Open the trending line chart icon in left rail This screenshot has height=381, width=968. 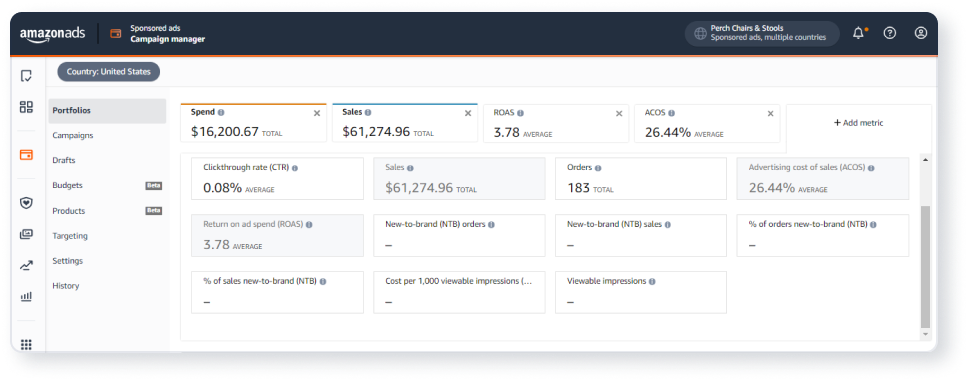26,266
